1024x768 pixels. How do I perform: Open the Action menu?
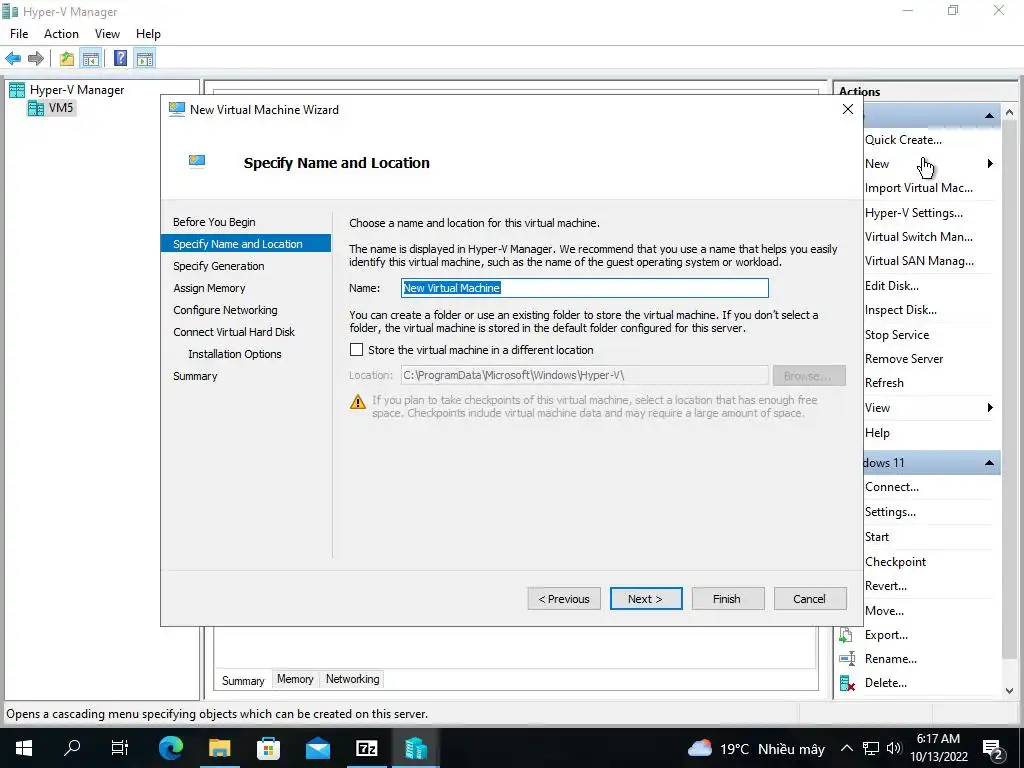point(61,34)
